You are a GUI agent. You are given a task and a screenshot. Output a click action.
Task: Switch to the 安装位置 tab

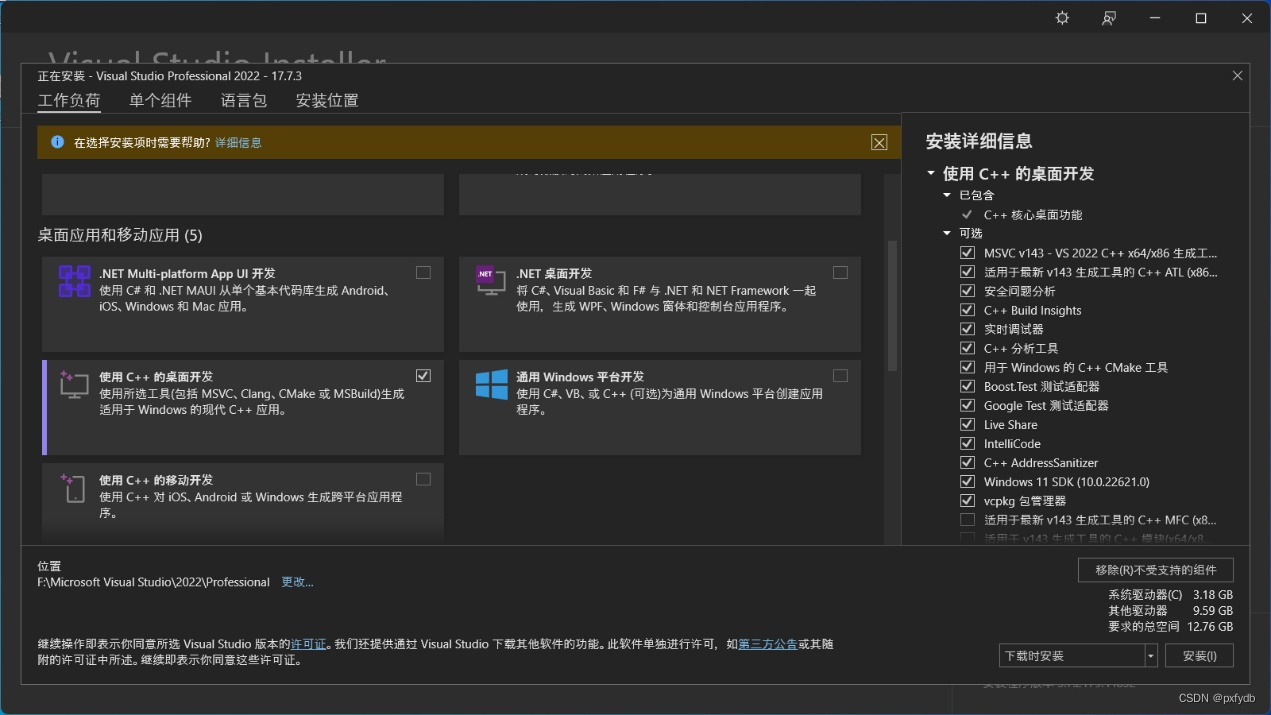(x=327, y=100)
